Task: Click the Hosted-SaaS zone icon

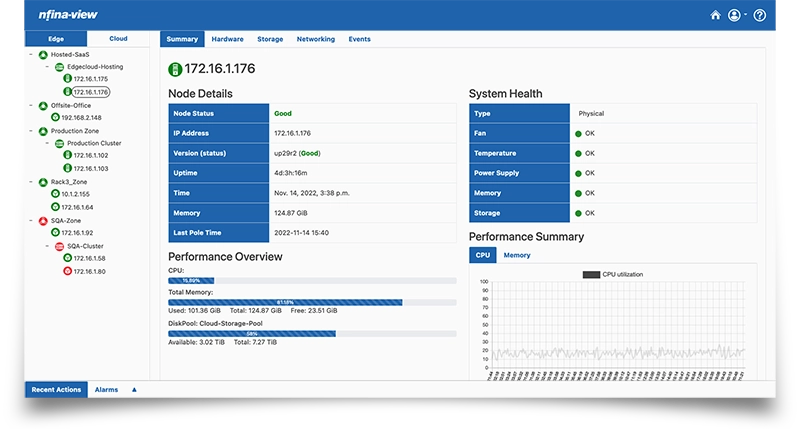Action: (x=42, y=54)
